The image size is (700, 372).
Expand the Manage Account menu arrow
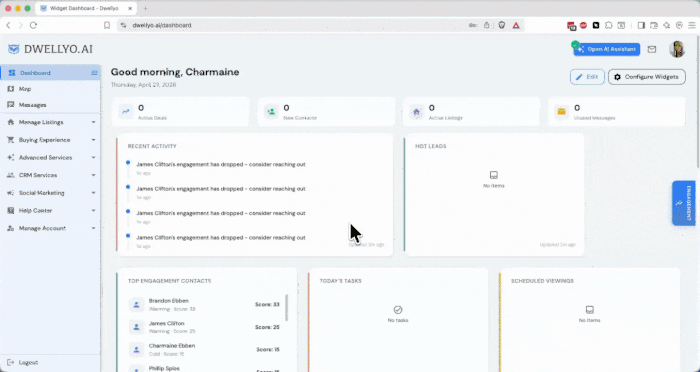tap(93, 228)
